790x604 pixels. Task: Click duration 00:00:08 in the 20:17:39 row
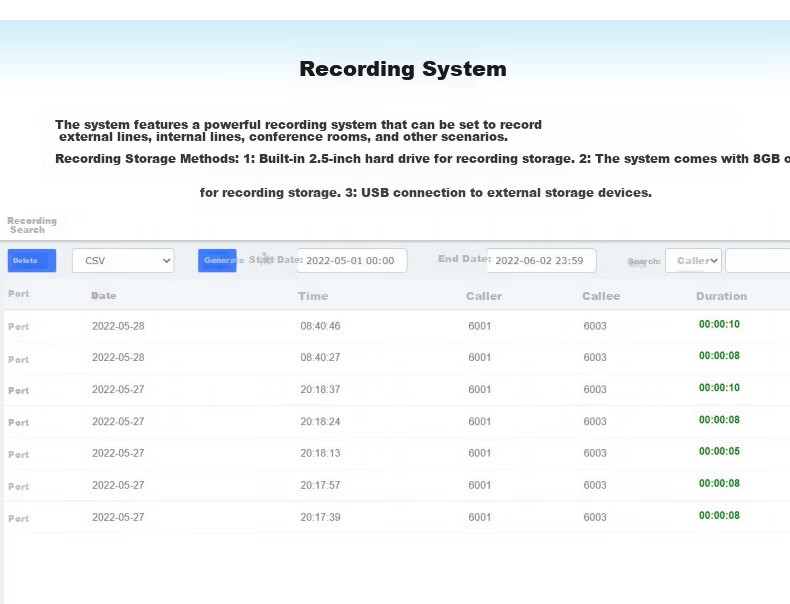tap(719, 515)
